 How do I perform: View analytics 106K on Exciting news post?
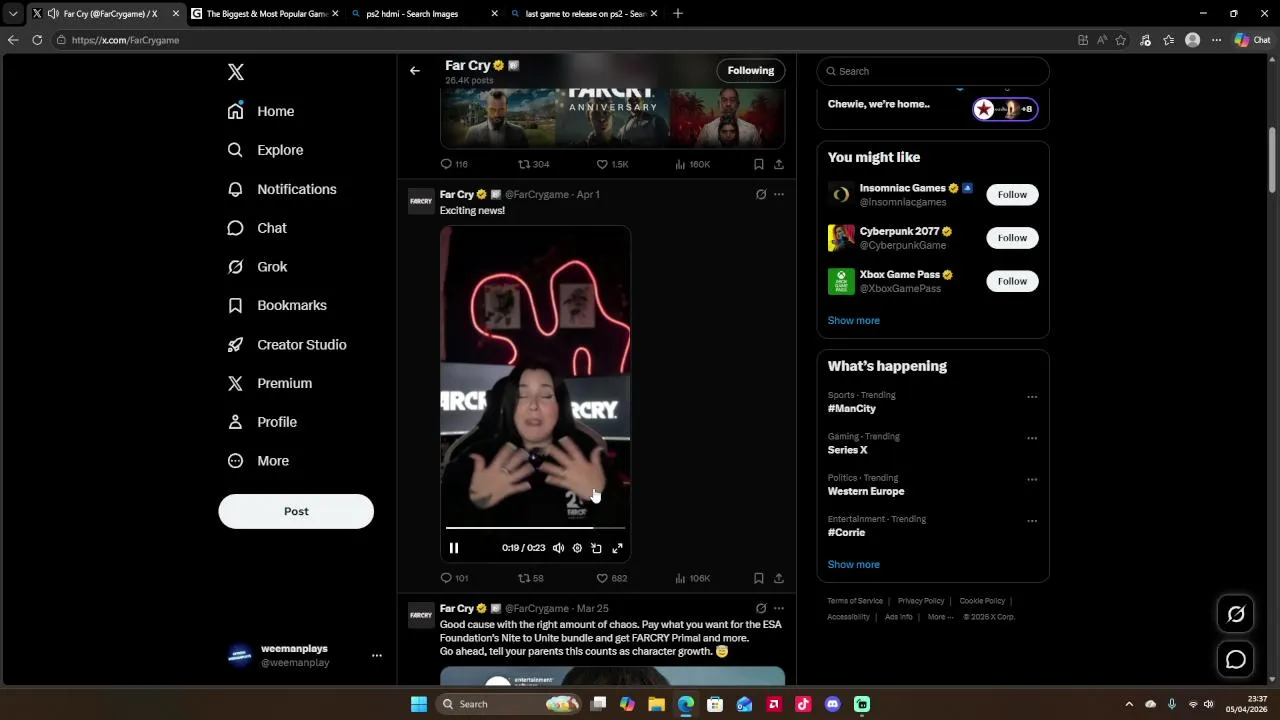pos(692,578)
